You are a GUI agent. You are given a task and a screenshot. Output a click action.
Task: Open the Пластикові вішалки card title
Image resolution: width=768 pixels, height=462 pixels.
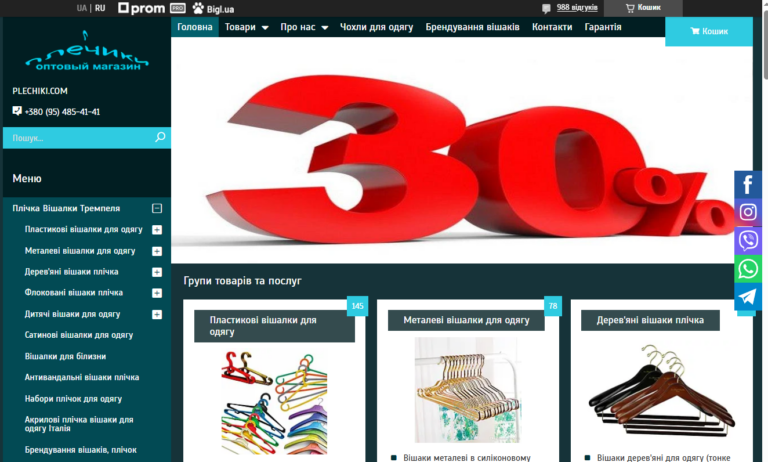click(274, 326)
